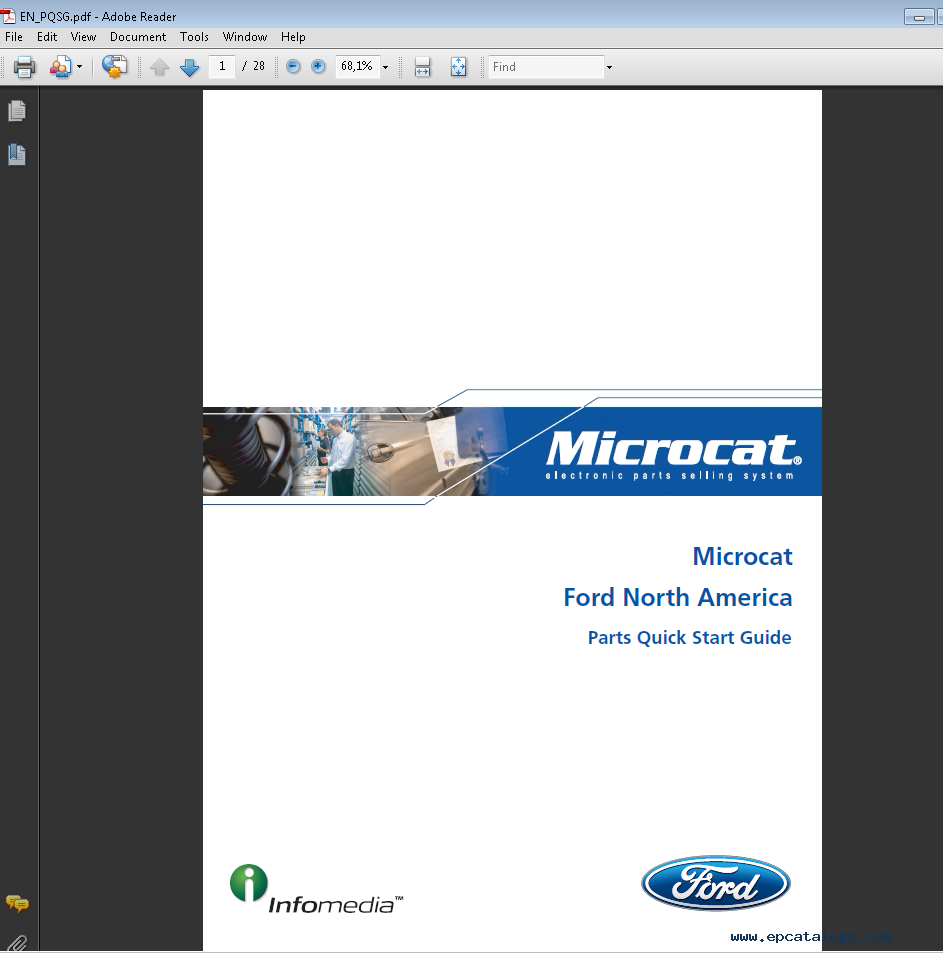Open the Pages thumbnail panel
Viewport: 943px width, 953px height.
click(17, 111)
